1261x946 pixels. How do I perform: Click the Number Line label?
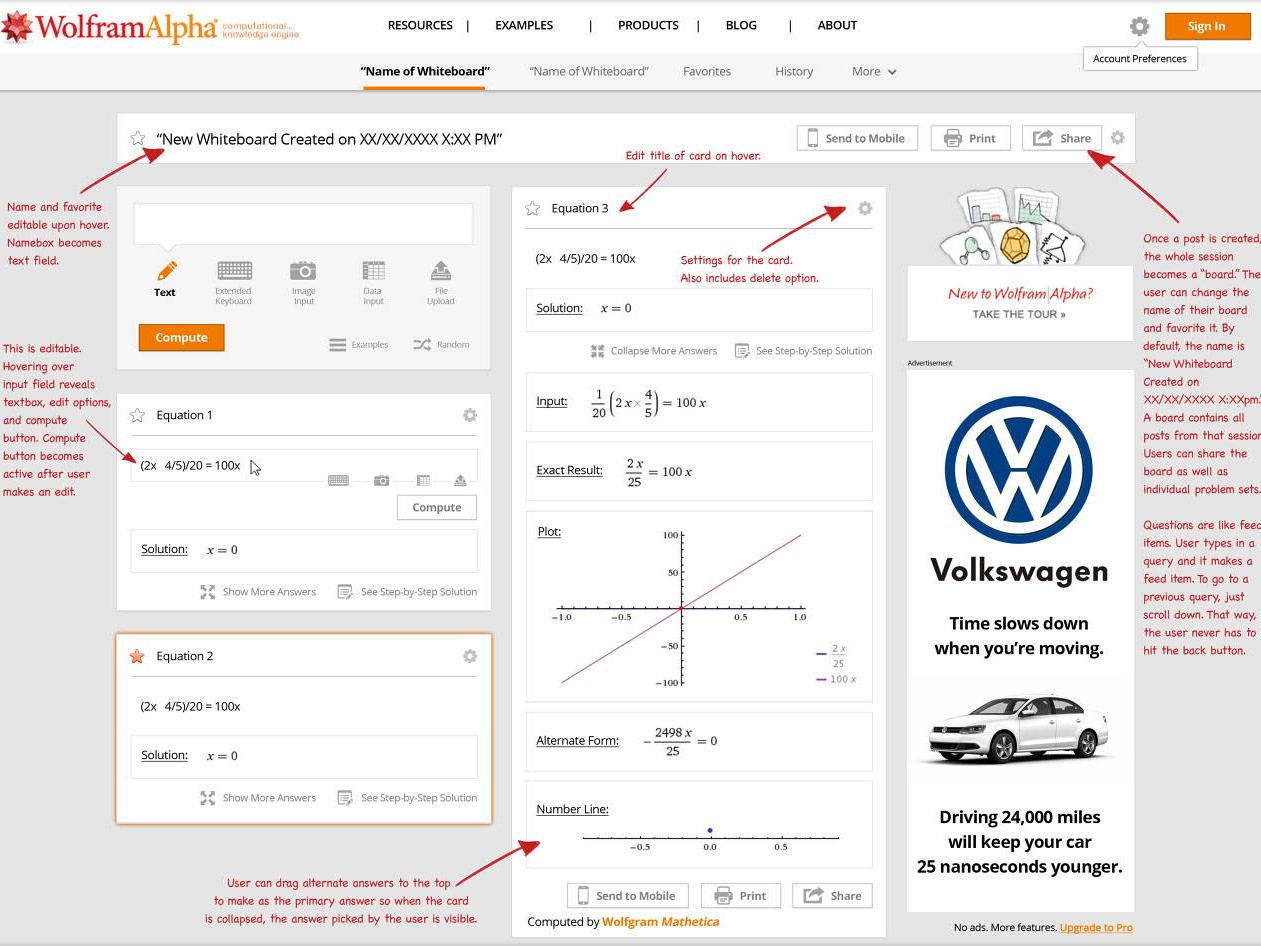tap(573, 809)
